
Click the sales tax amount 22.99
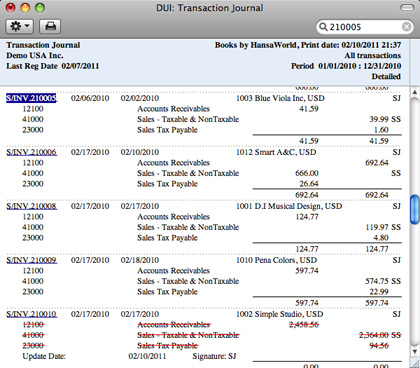[379, 292]
